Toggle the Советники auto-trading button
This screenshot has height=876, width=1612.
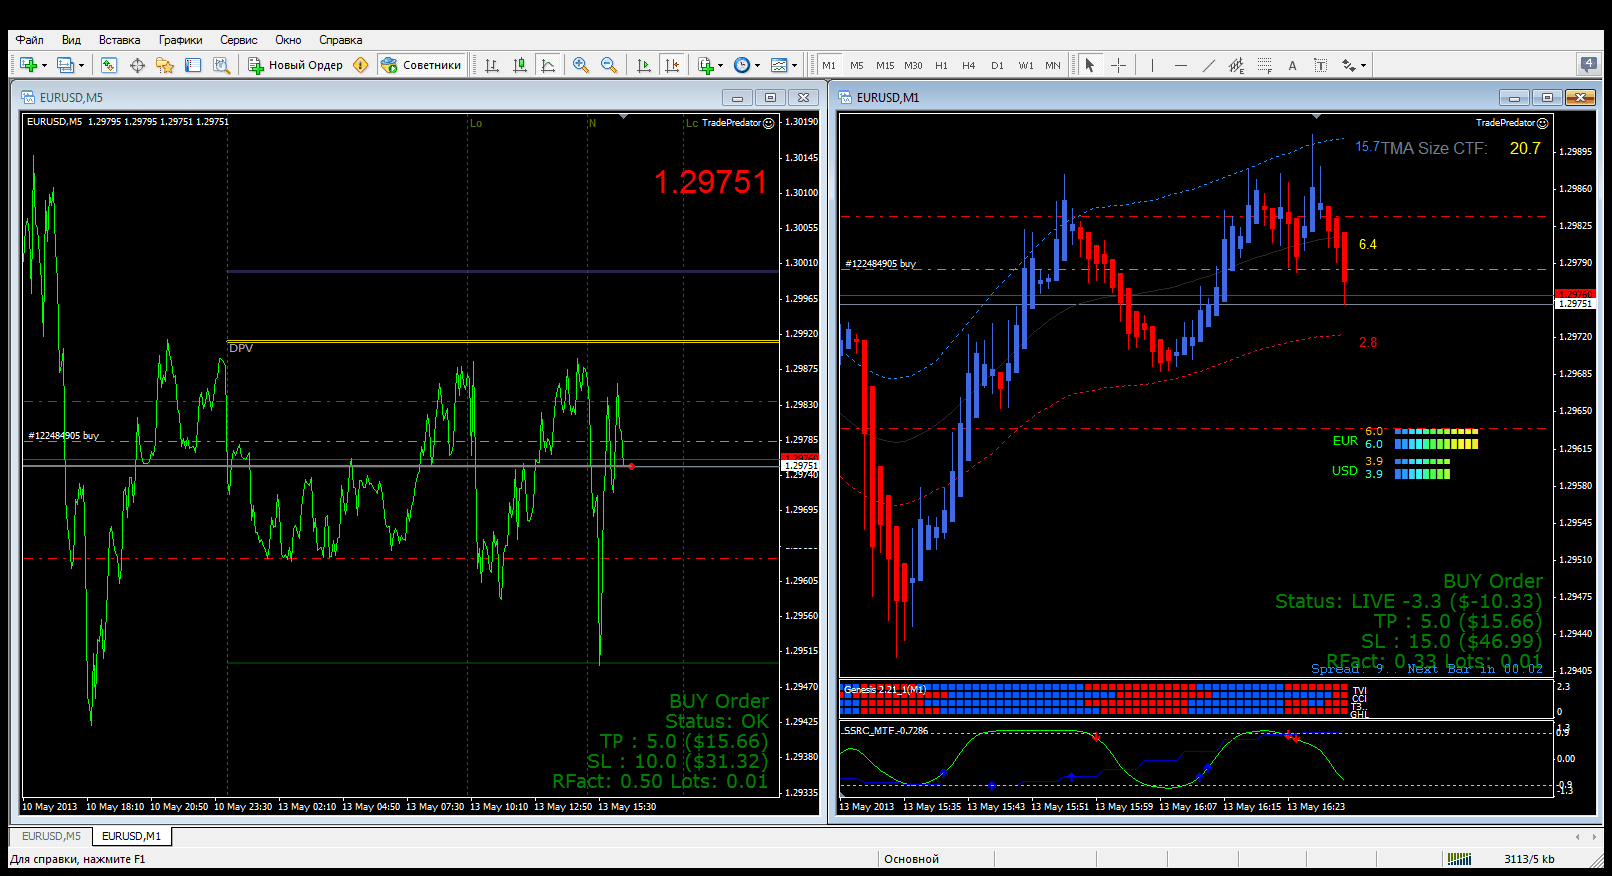click(421, 65)
